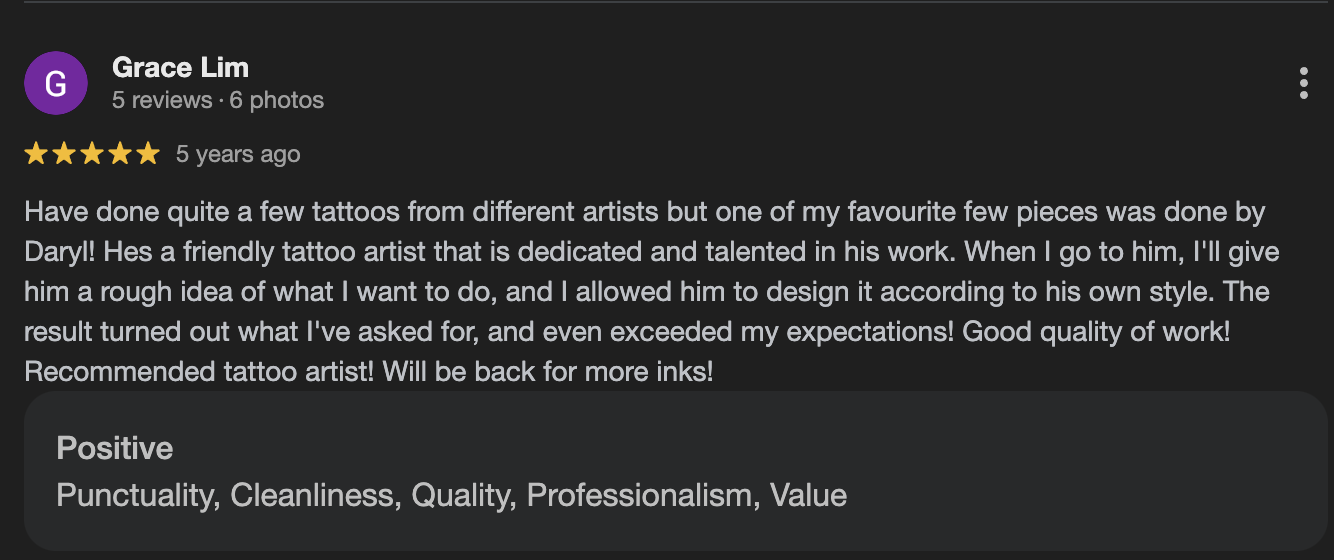Image resolution: width=1334 pixels, height=560 pixels.
Task: Click the "6 photos" count text
Action: click(x=277, y=100)
